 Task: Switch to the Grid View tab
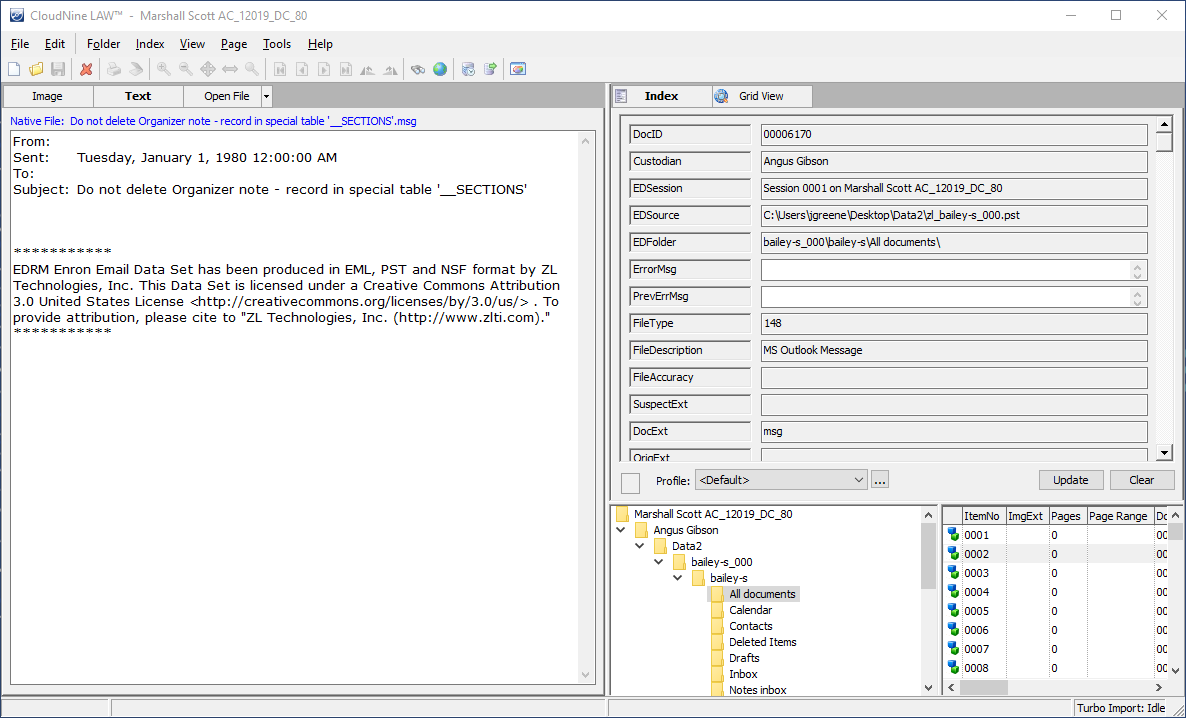(x=760, y=96)
